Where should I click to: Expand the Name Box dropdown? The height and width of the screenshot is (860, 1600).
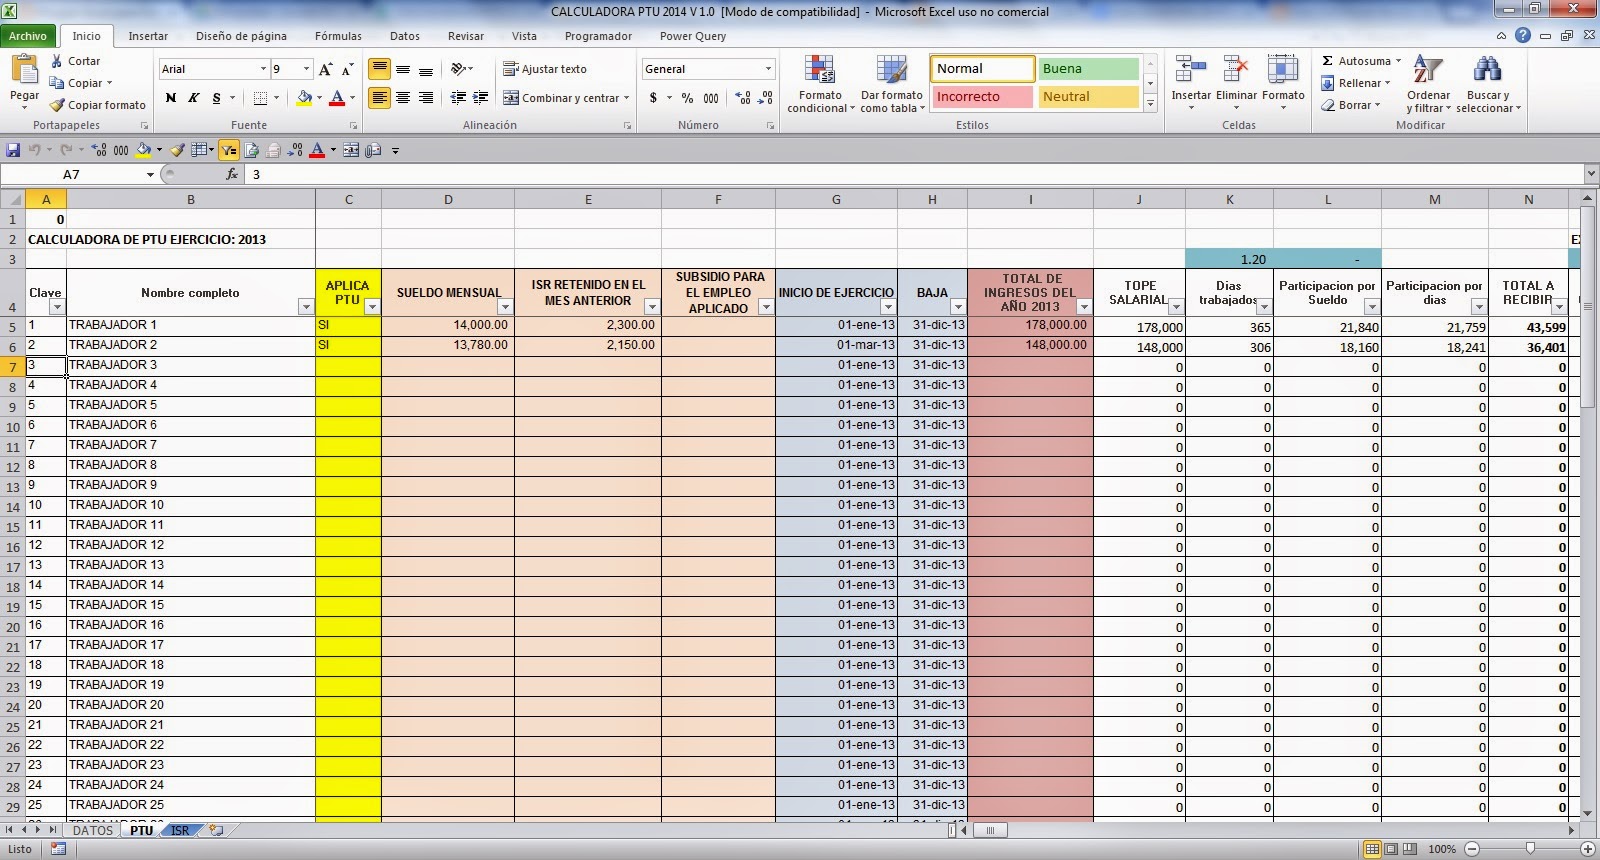coord(150,174)
